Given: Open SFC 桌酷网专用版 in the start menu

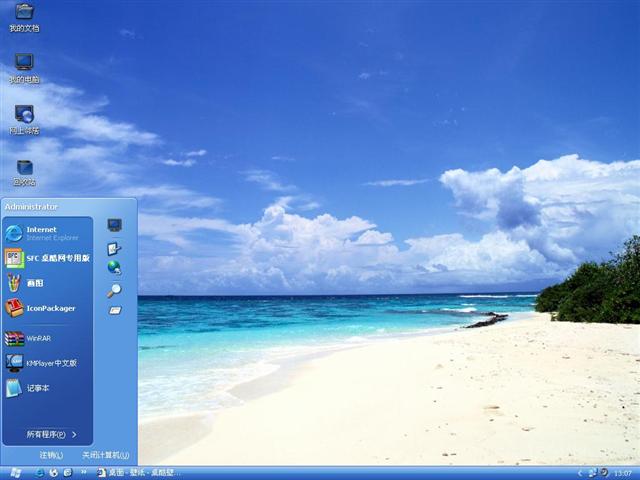Looking at the screenshot, I should coord(48,258).
